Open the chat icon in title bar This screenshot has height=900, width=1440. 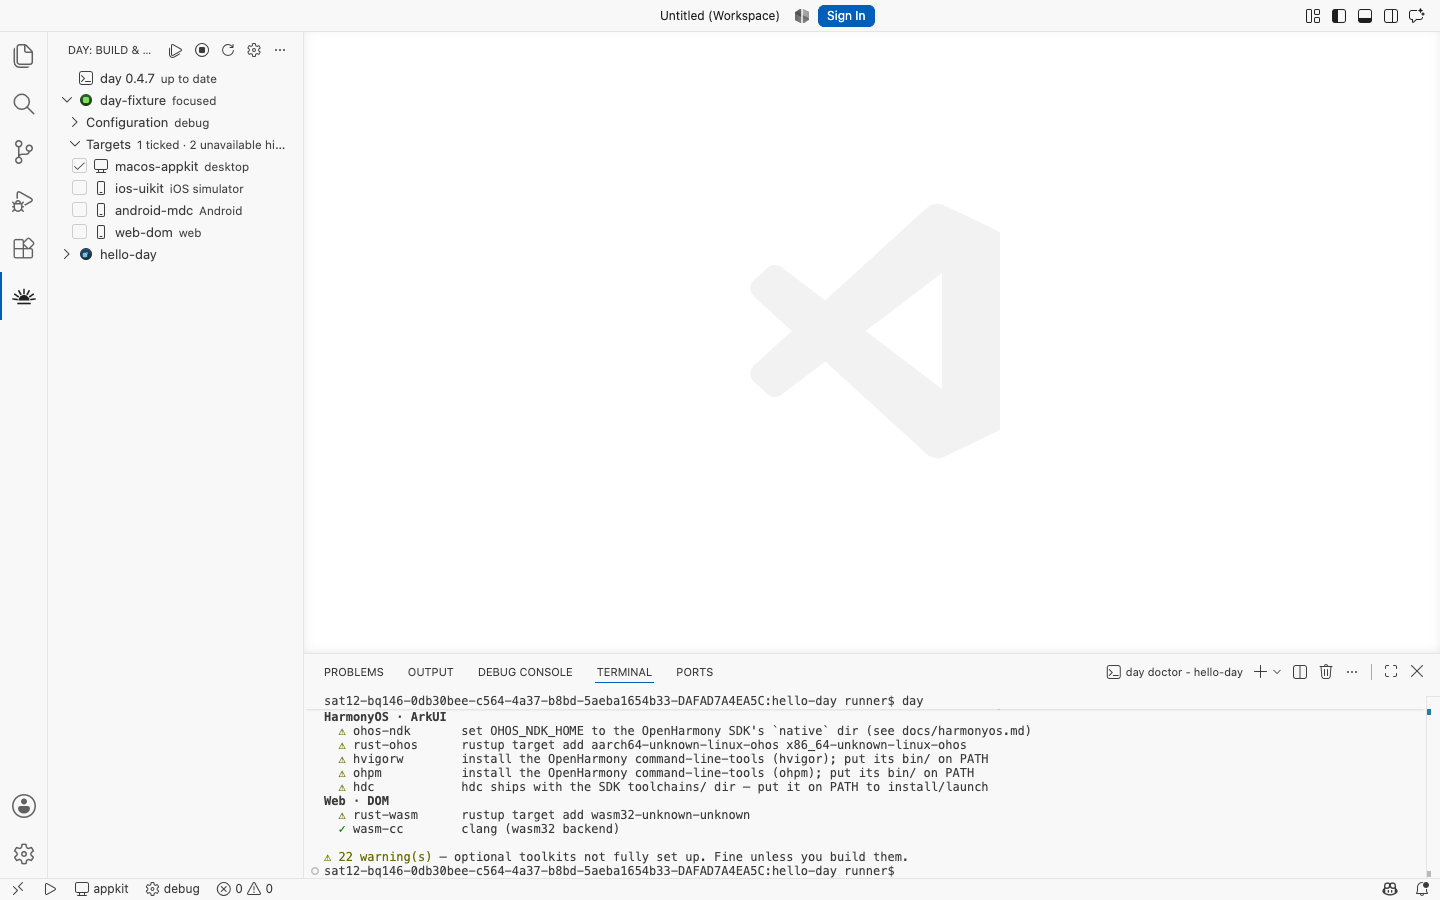(x=1417, y=16)
